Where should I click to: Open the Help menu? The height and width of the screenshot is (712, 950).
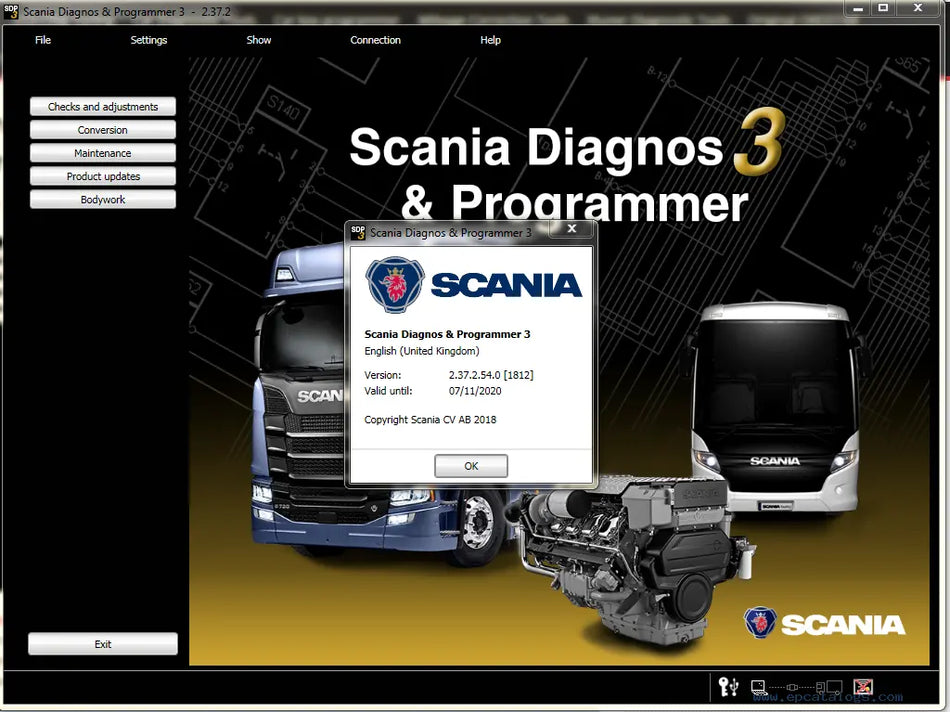tap(490, 40)
